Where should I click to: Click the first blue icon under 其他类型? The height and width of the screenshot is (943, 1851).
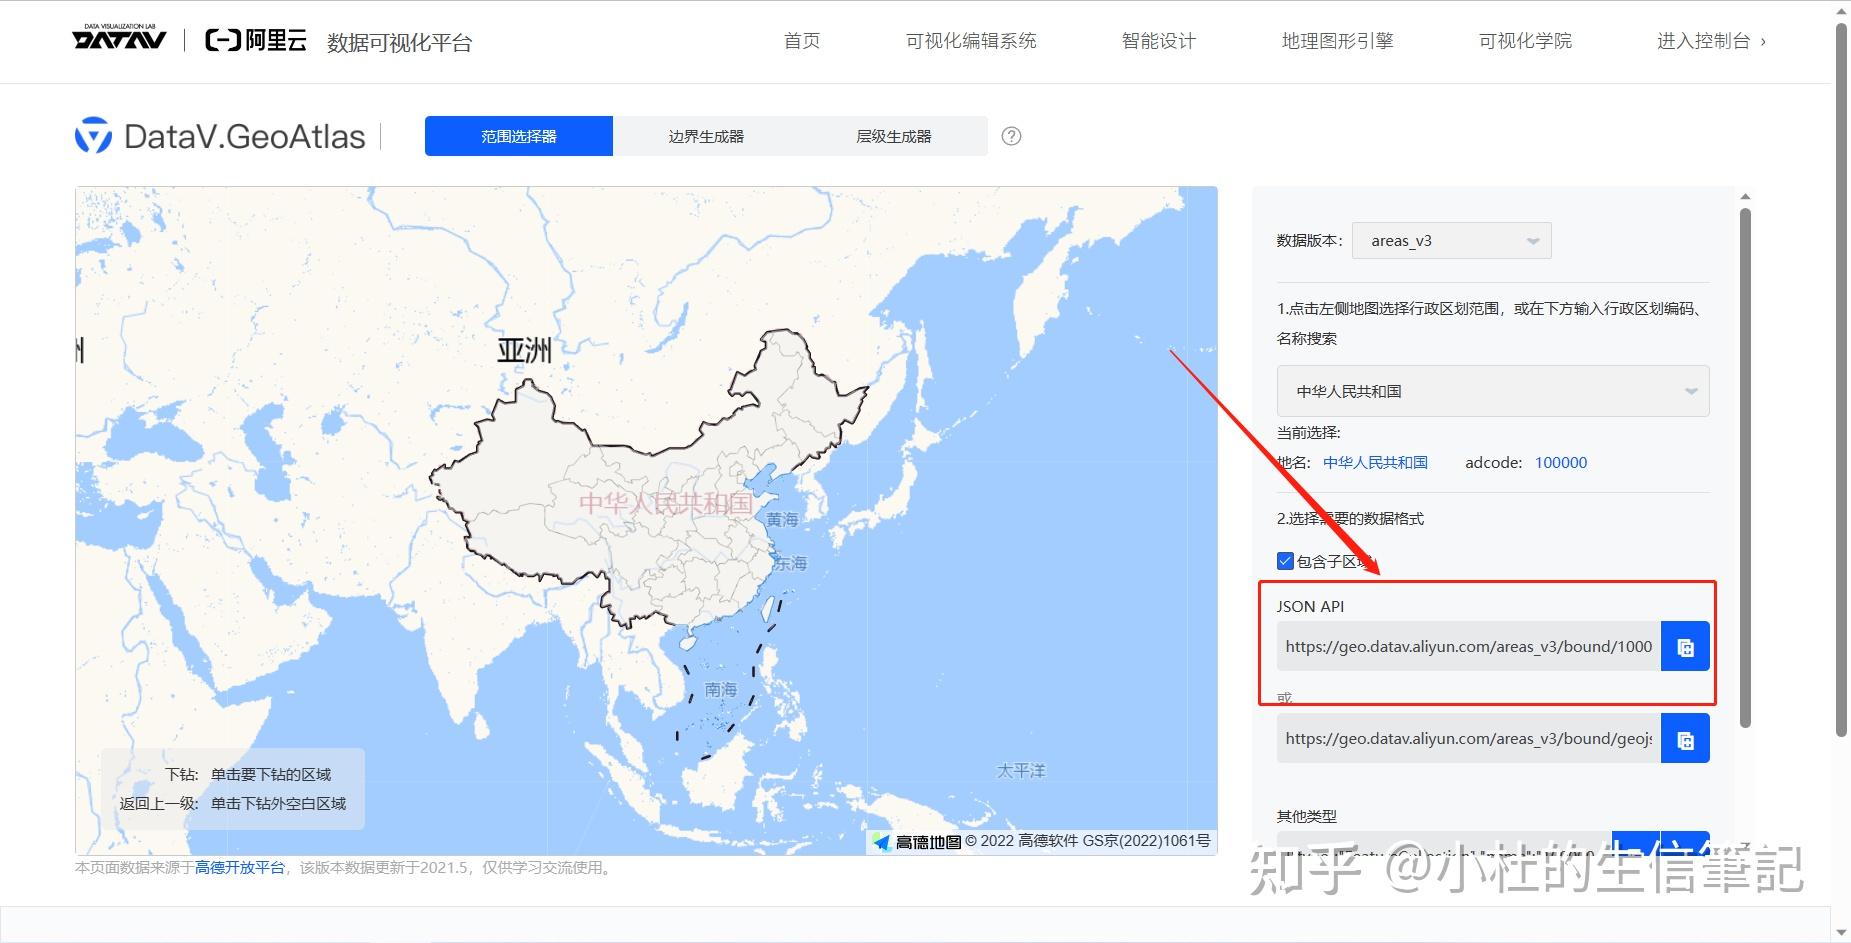click(1637, 845)
